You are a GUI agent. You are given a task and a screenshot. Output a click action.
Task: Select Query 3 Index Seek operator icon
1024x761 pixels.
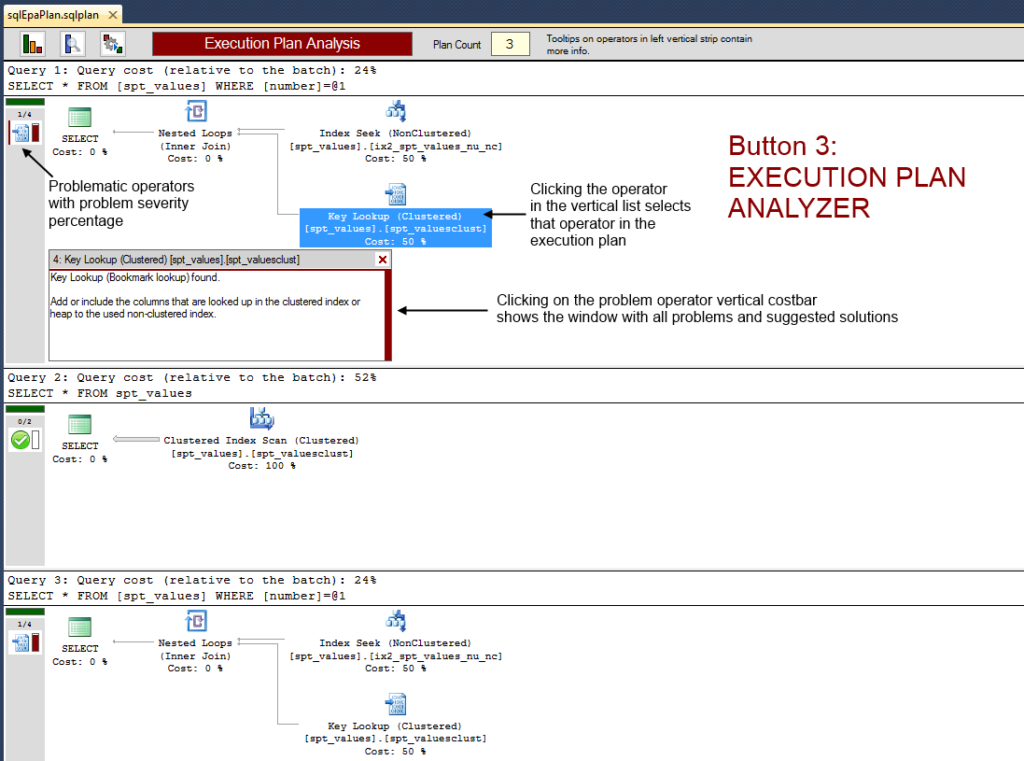395,621
